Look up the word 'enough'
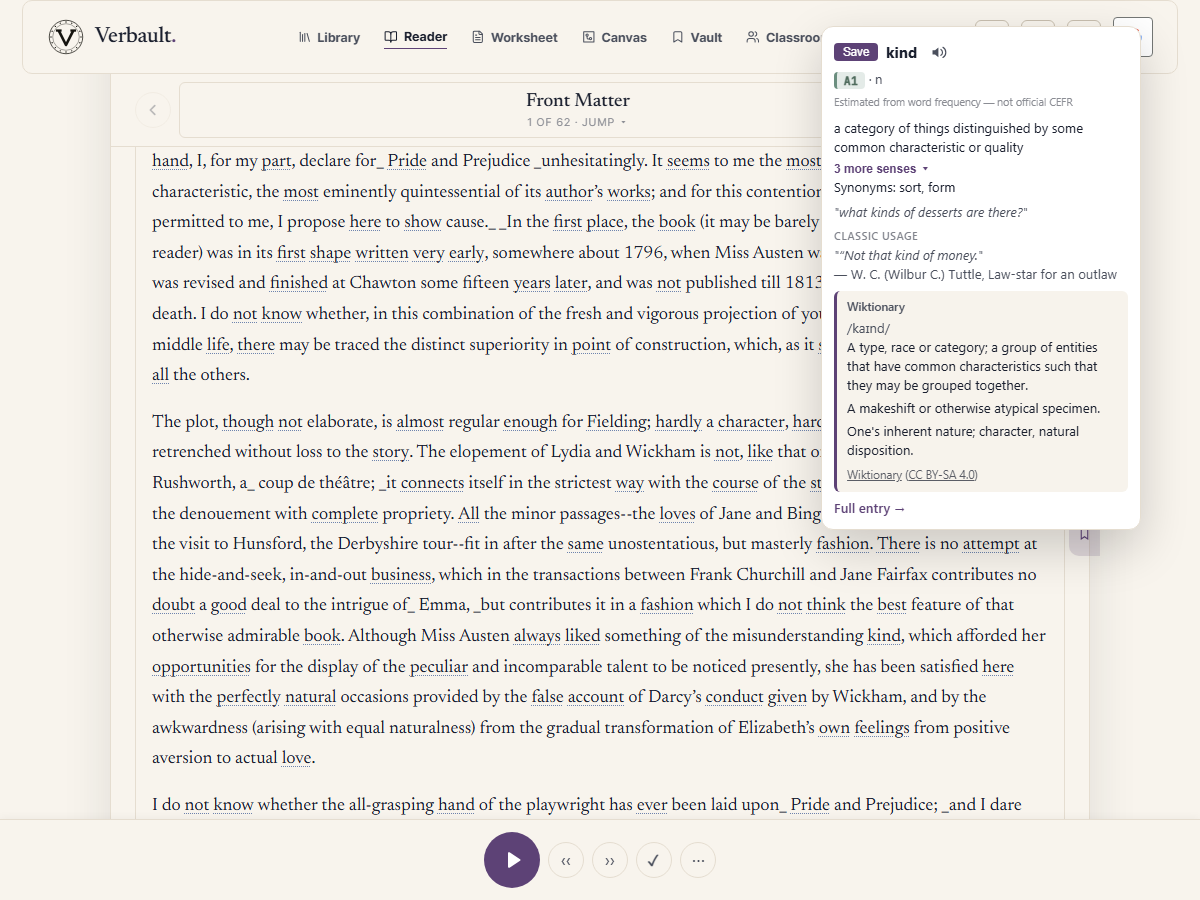This screenshot has width=1200, height=900. coord(530,422)
